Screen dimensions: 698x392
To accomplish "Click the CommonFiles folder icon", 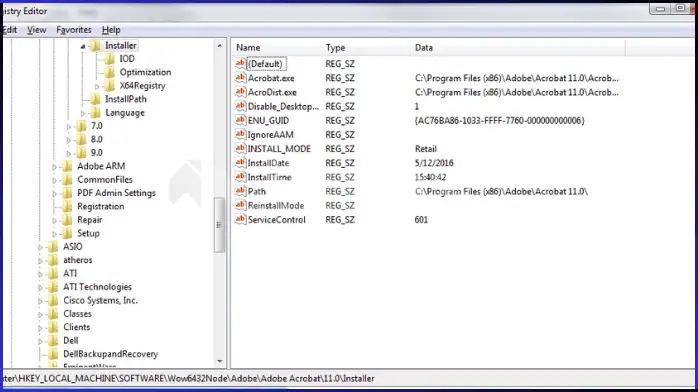I will coord(67,179).
